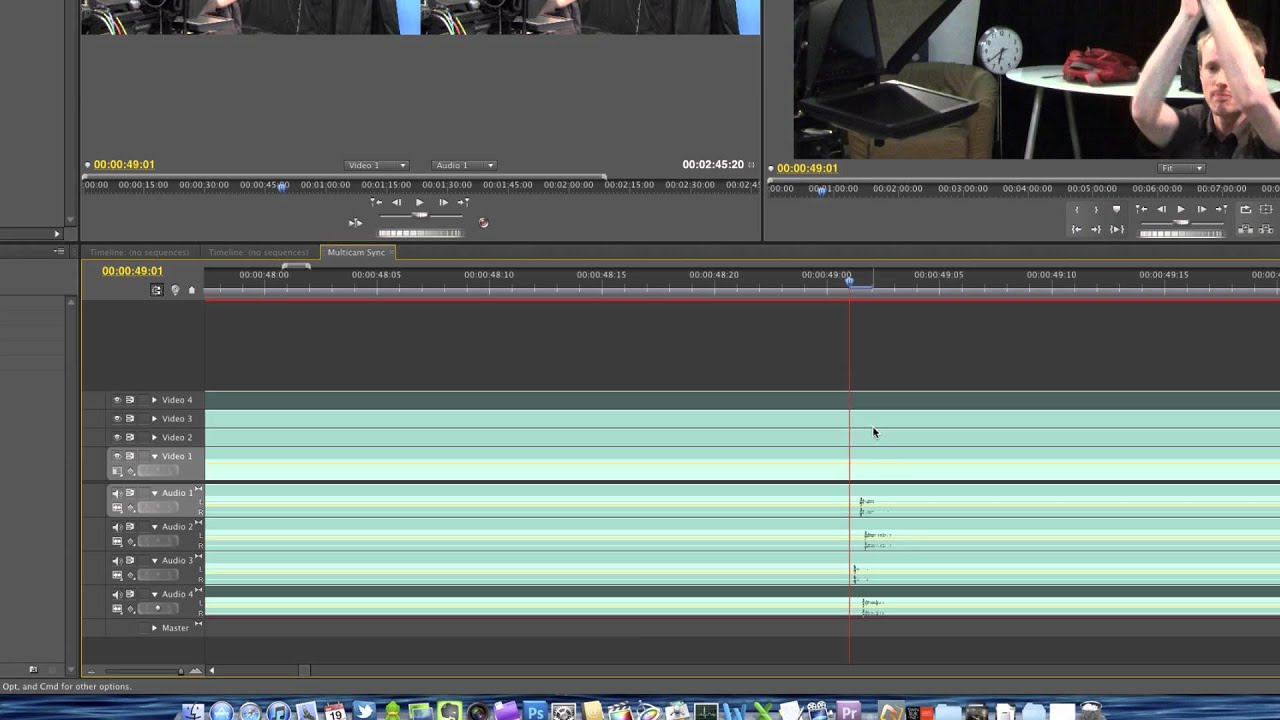Image resolution: width=1280 pixels, height=720 pixels.
Task: Toggle Video 3 track output eye
Action: click(117, 419)
